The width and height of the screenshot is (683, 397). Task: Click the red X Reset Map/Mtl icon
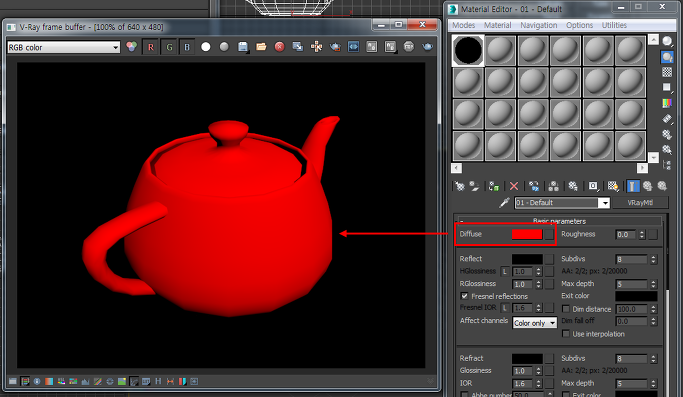click(514, 187)
